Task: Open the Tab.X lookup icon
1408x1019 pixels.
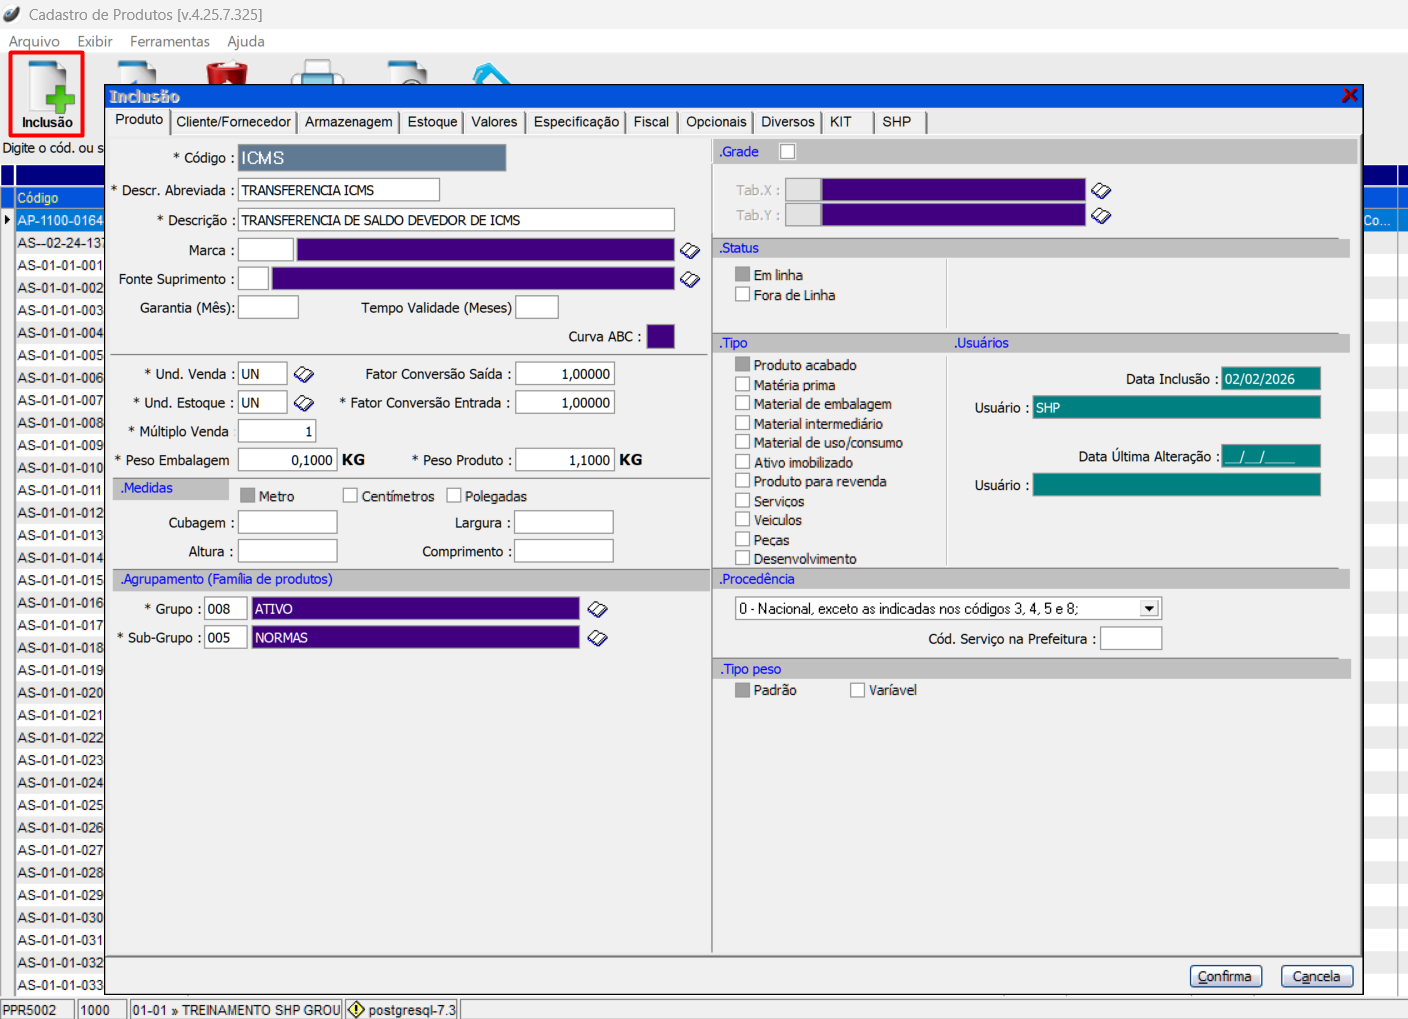Action: (1101, 190)
